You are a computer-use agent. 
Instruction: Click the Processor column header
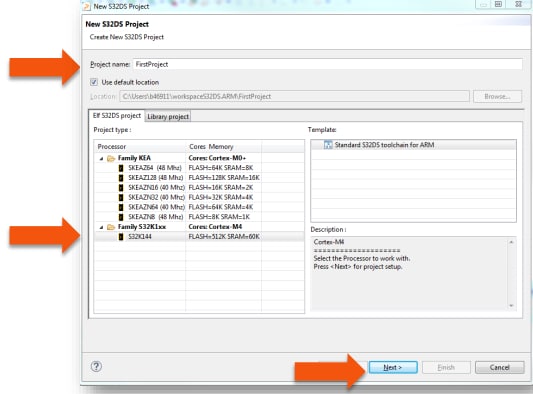pyautogui.click(x=140, y=147)
